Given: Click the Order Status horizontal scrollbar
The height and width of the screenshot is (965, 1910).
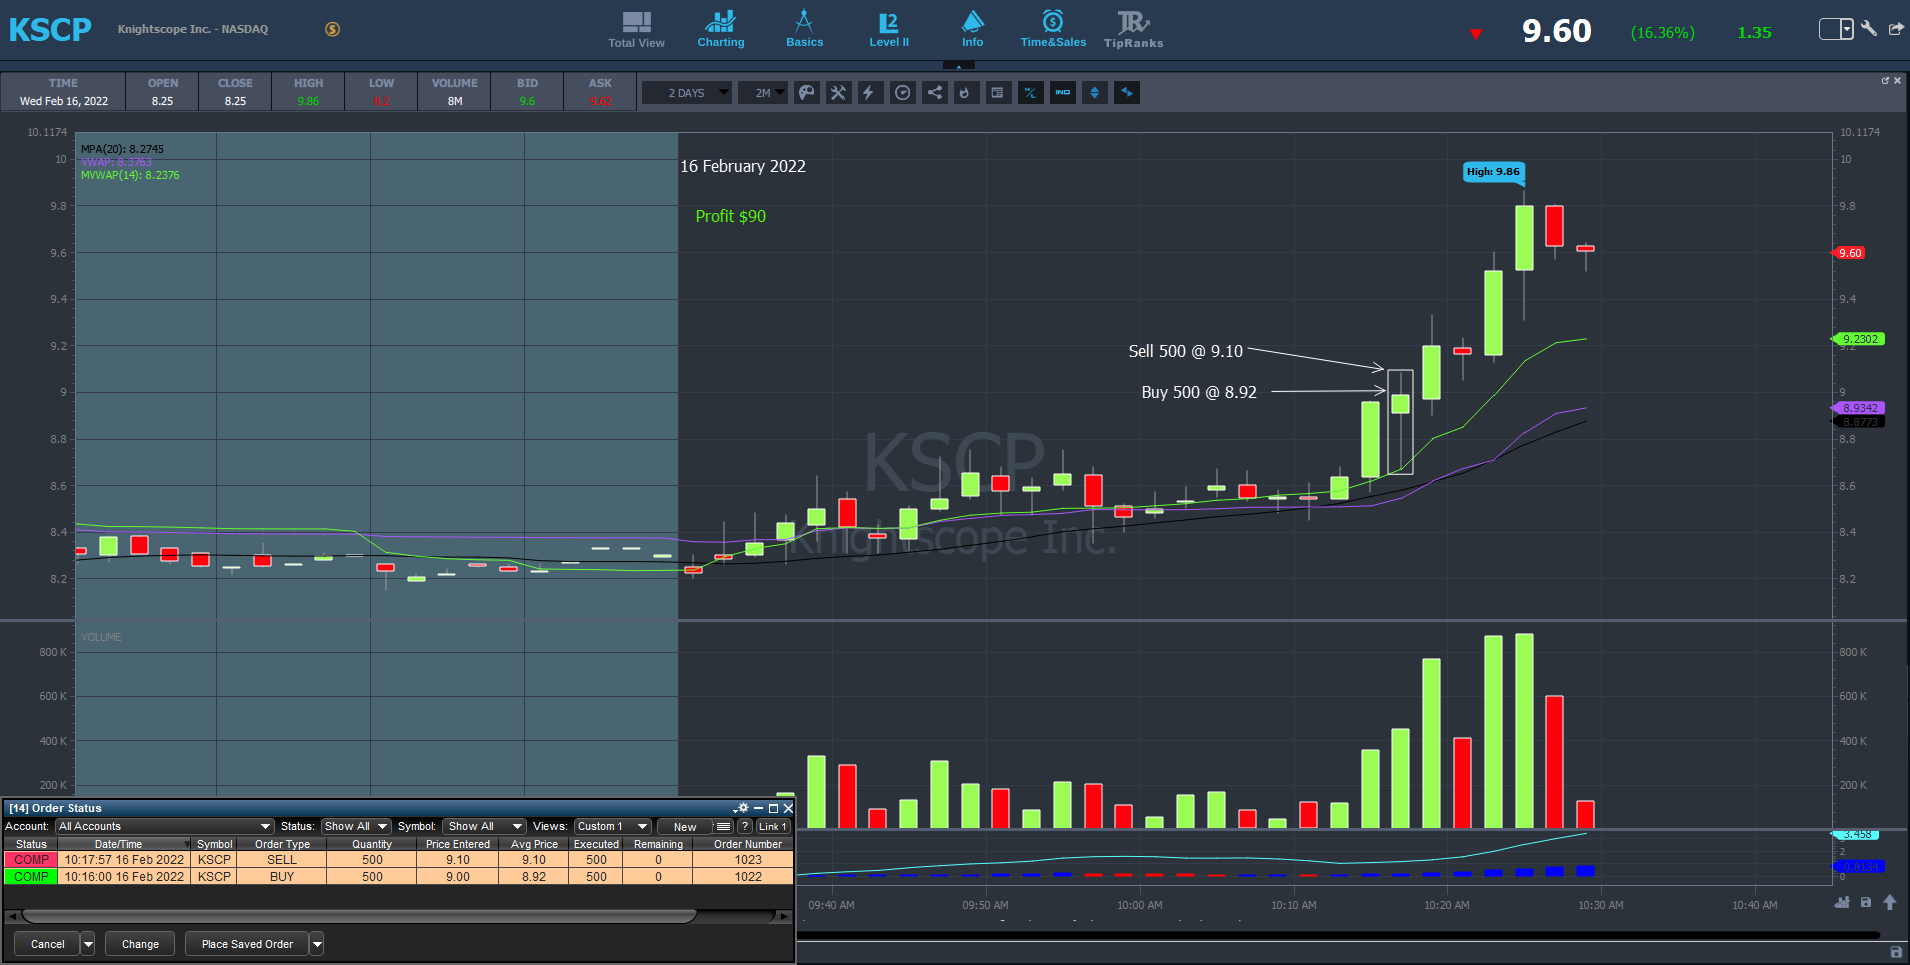Looking at the screenshot, I should 360,916.
